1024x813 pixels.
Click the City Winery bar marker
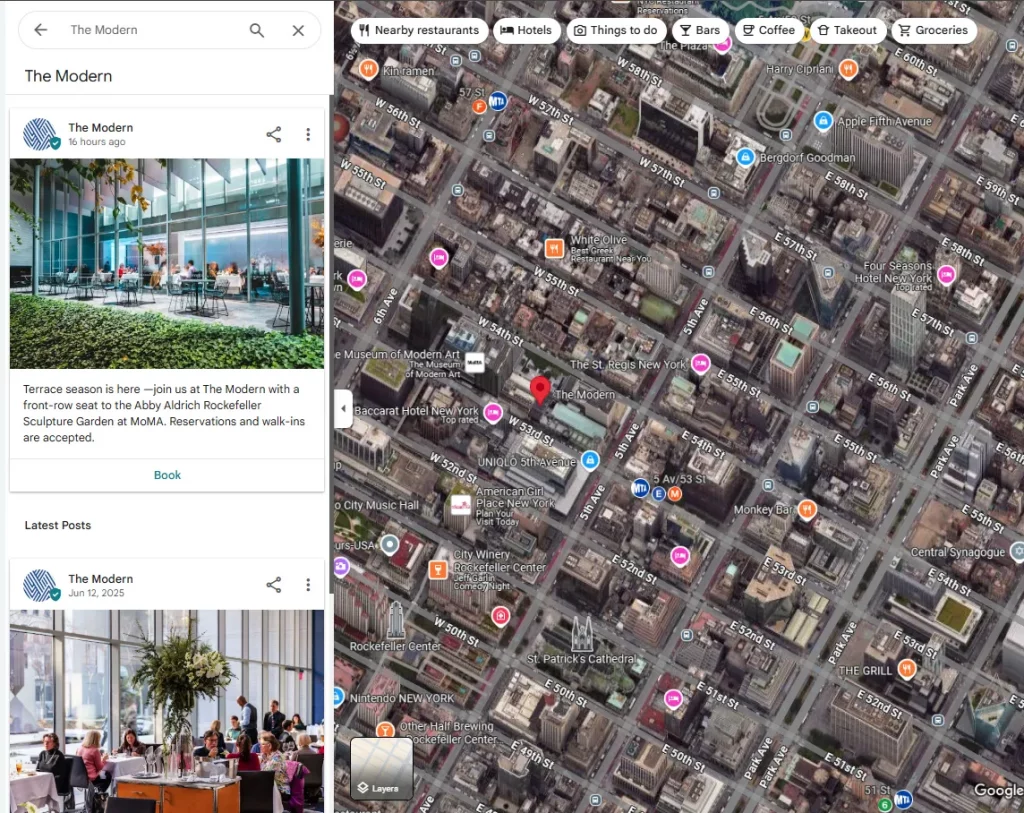point(438,569)
